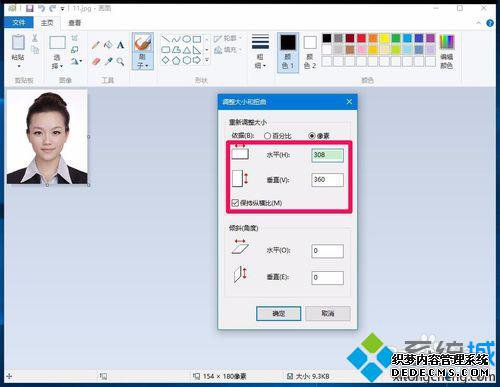Select the Fill bucket tool
Screen dimensions: 500x387
coord(108,45)
